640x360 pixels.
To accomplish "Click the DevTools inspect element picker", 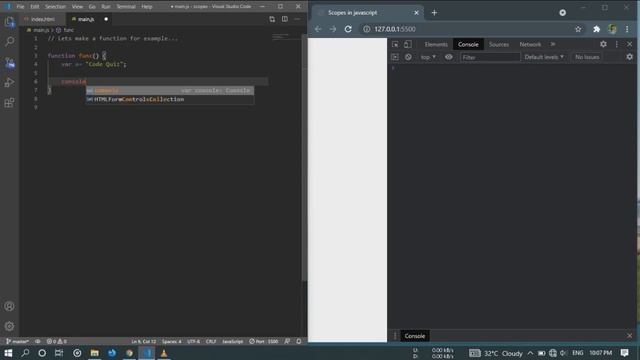I will (395, 44).
